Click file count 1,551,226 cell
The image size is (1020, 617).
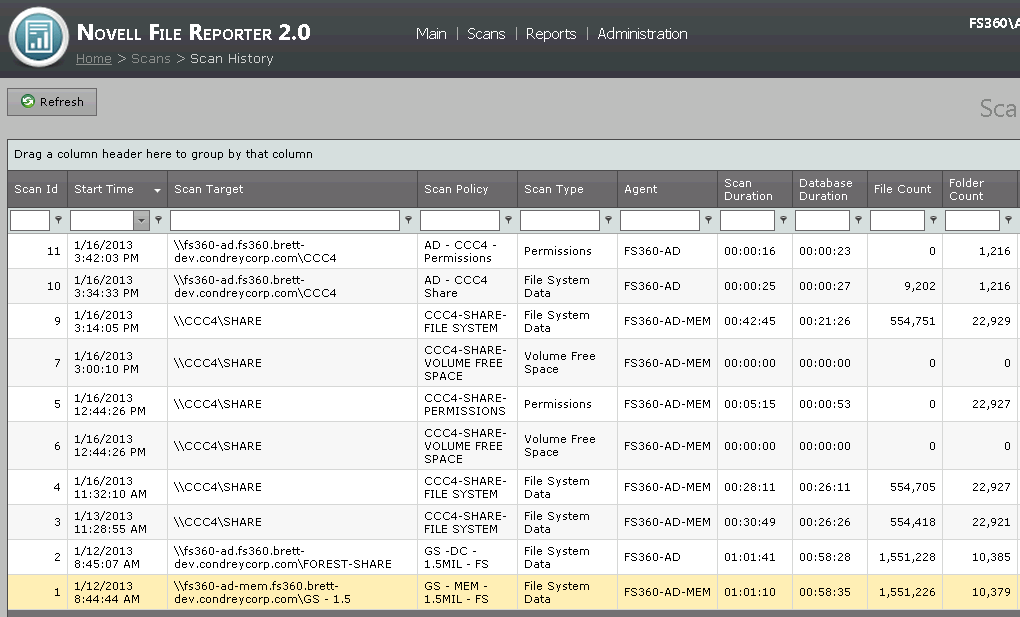907,593
